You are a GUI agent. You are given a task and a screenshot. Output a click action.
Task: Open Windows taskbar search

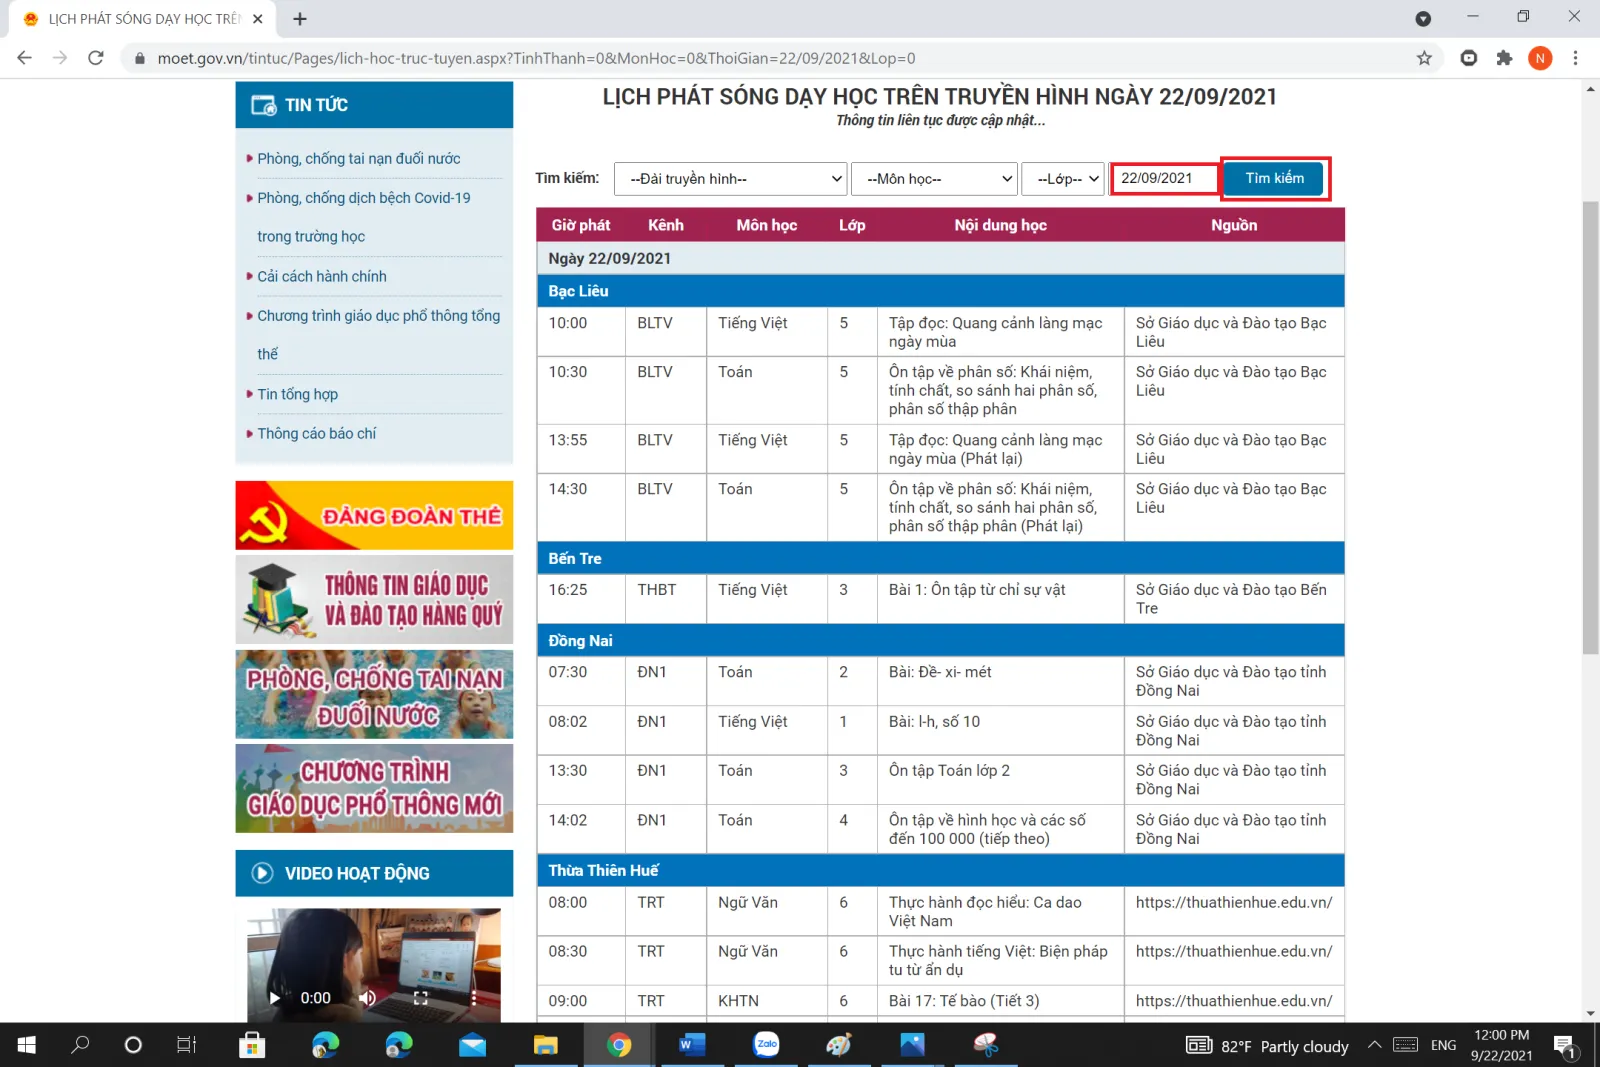pos(80,1045)
